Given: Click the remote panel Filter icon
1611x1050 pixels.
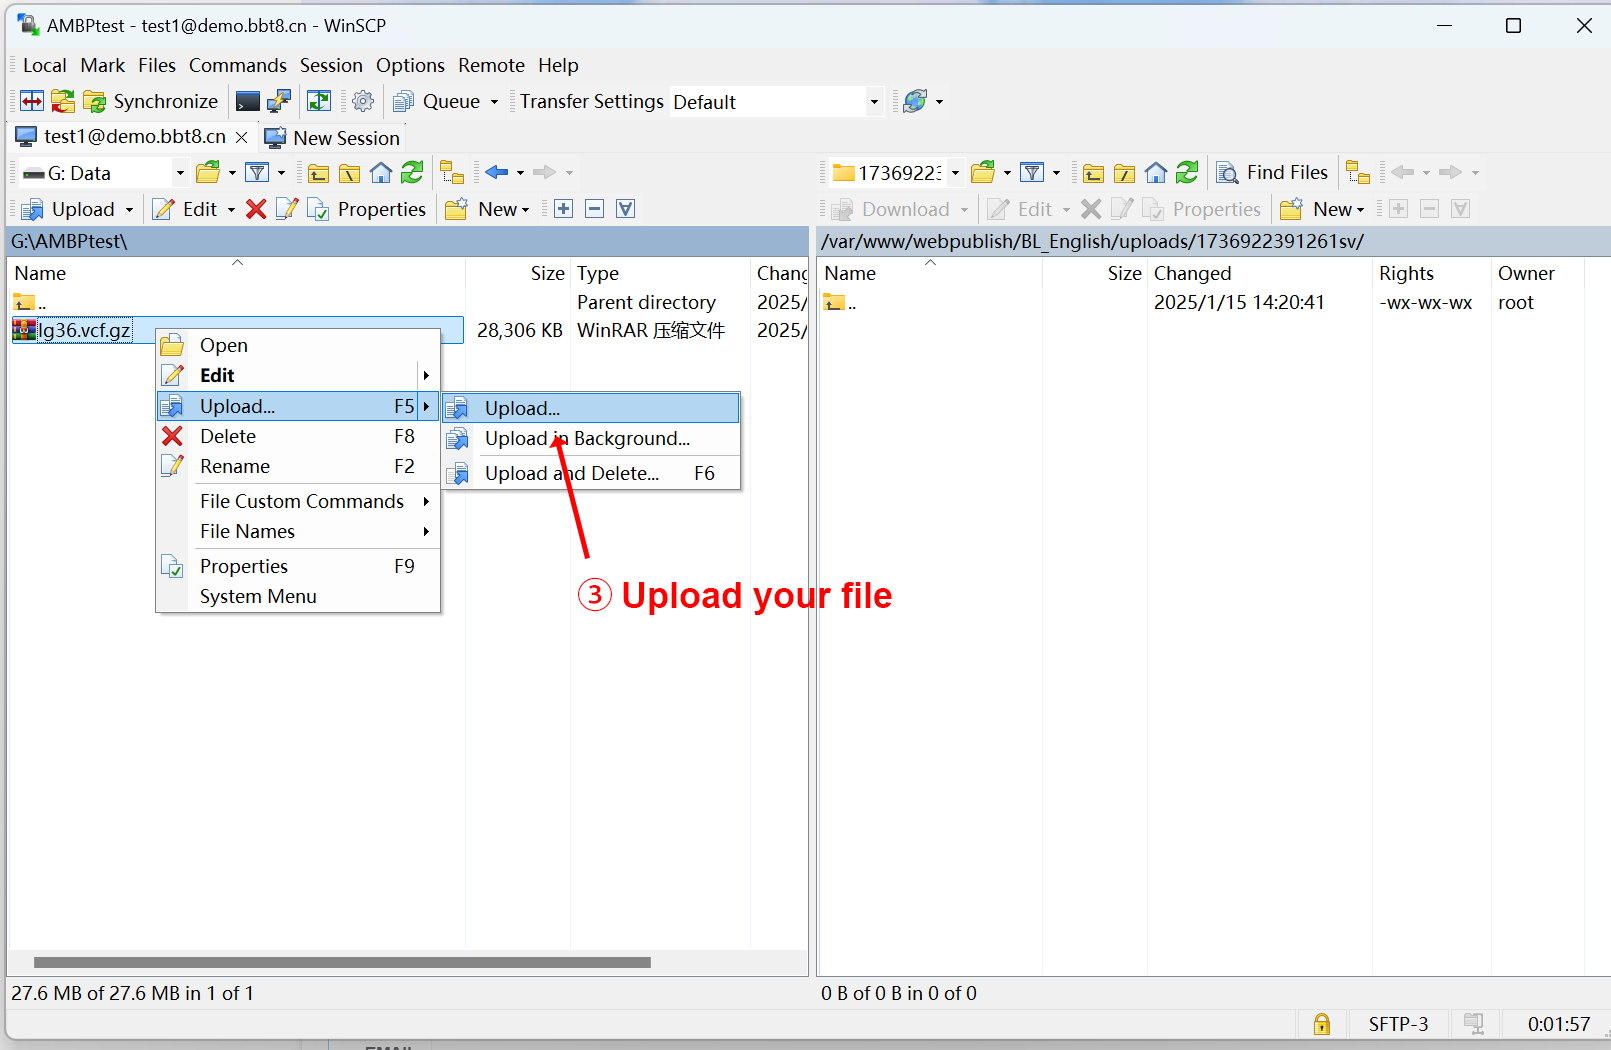Looking at the screenshot, I should tap(1033, 173).
